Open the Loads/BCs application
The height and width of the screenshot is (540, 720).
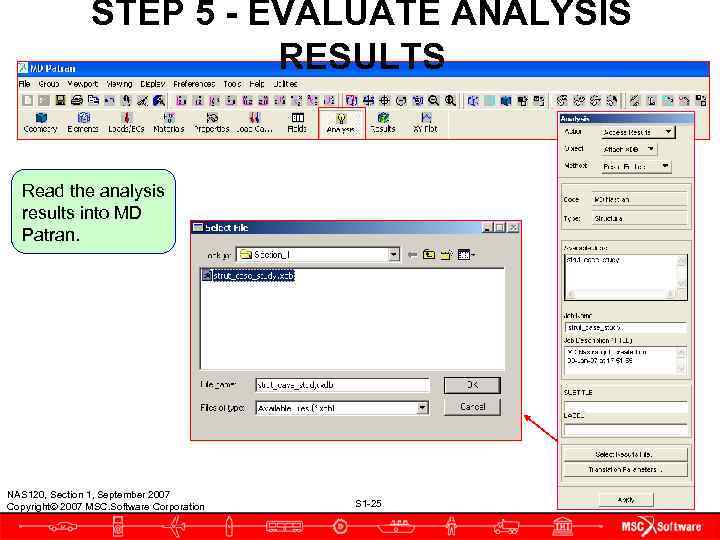click(x=126, y=123)
